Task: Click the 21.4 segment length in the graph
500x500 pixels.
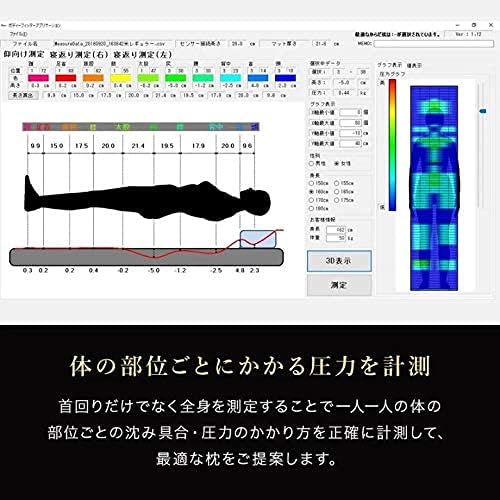Action: coord(138,146)
